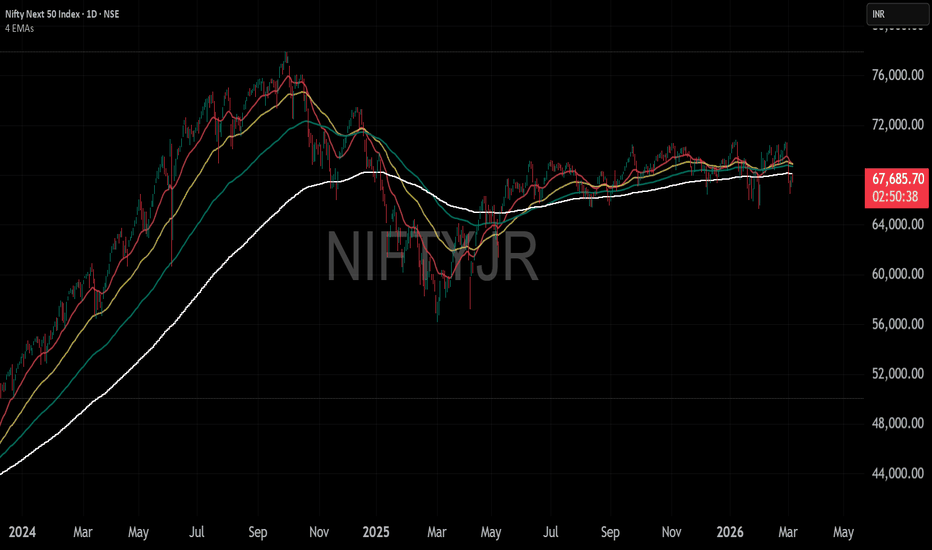Click the 56,000.00 price axis label
The height and width of the screenshot is (550, 932).
click(x=898, y=324)
